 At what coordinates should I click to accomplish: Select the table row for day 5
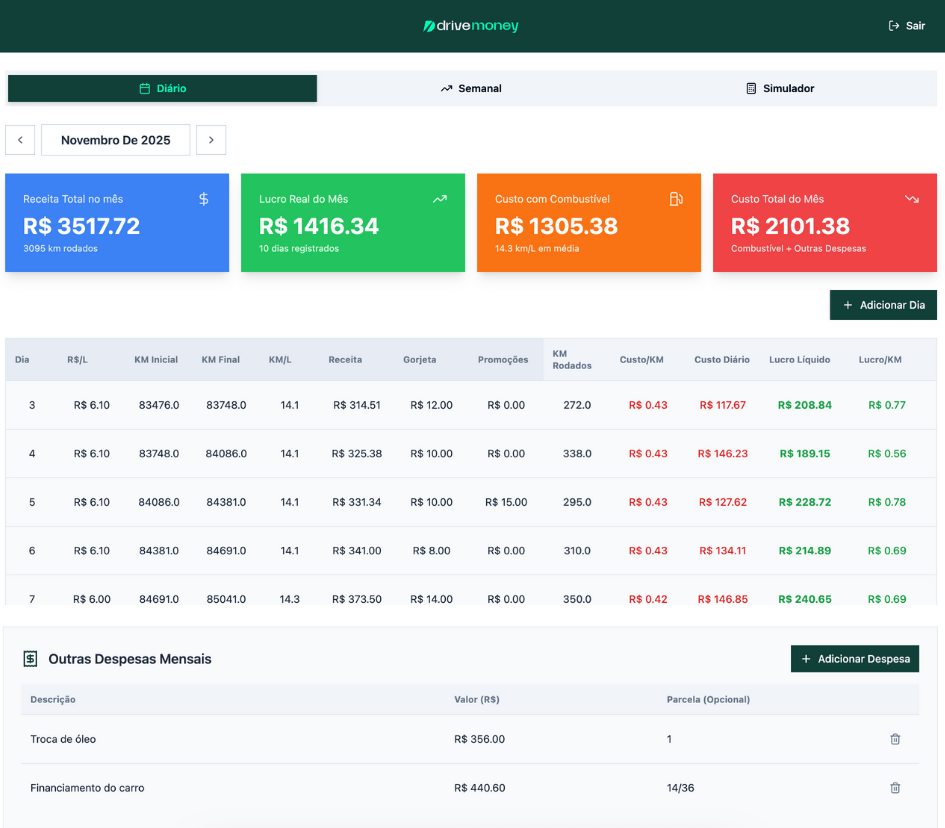[470, 502]
